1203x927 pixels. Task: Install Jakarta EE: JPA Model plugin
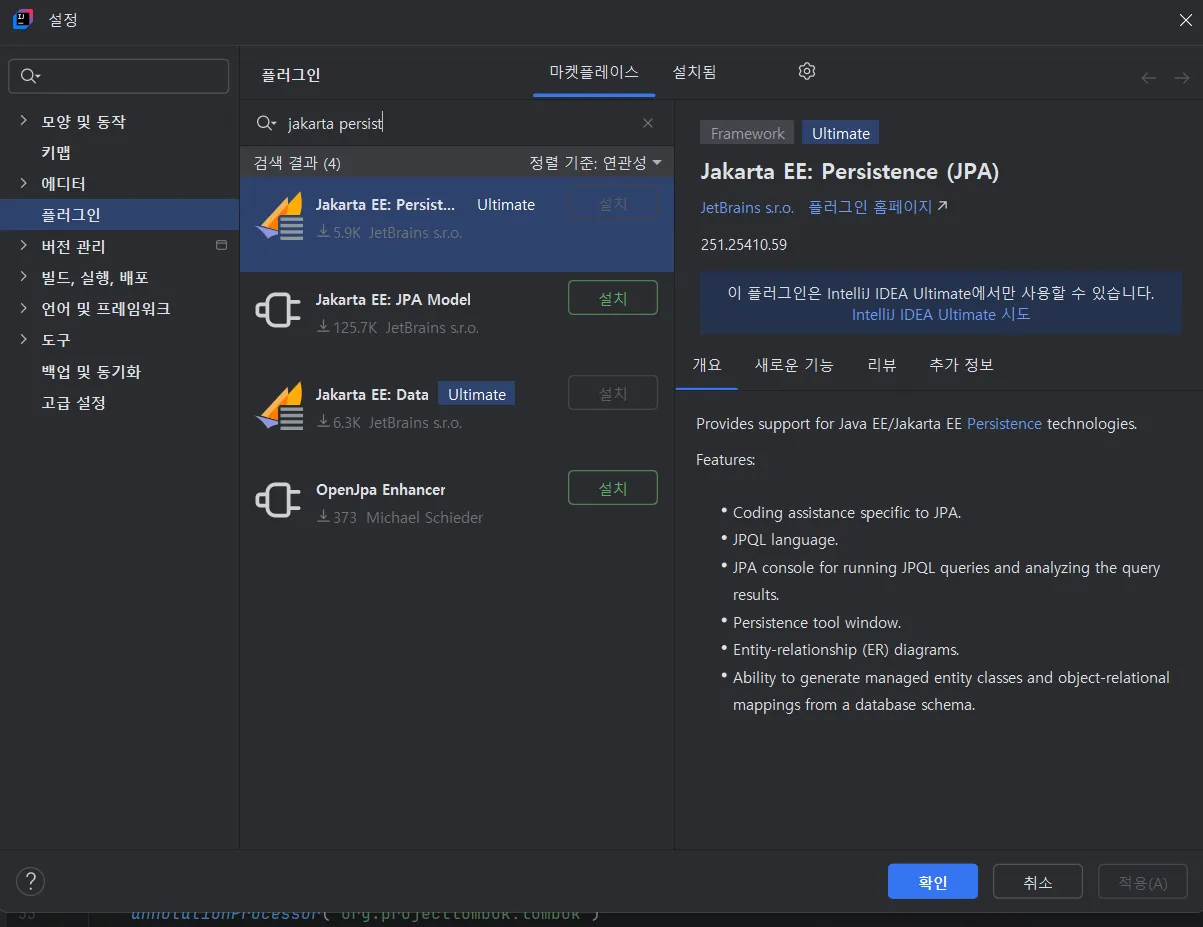613,298
